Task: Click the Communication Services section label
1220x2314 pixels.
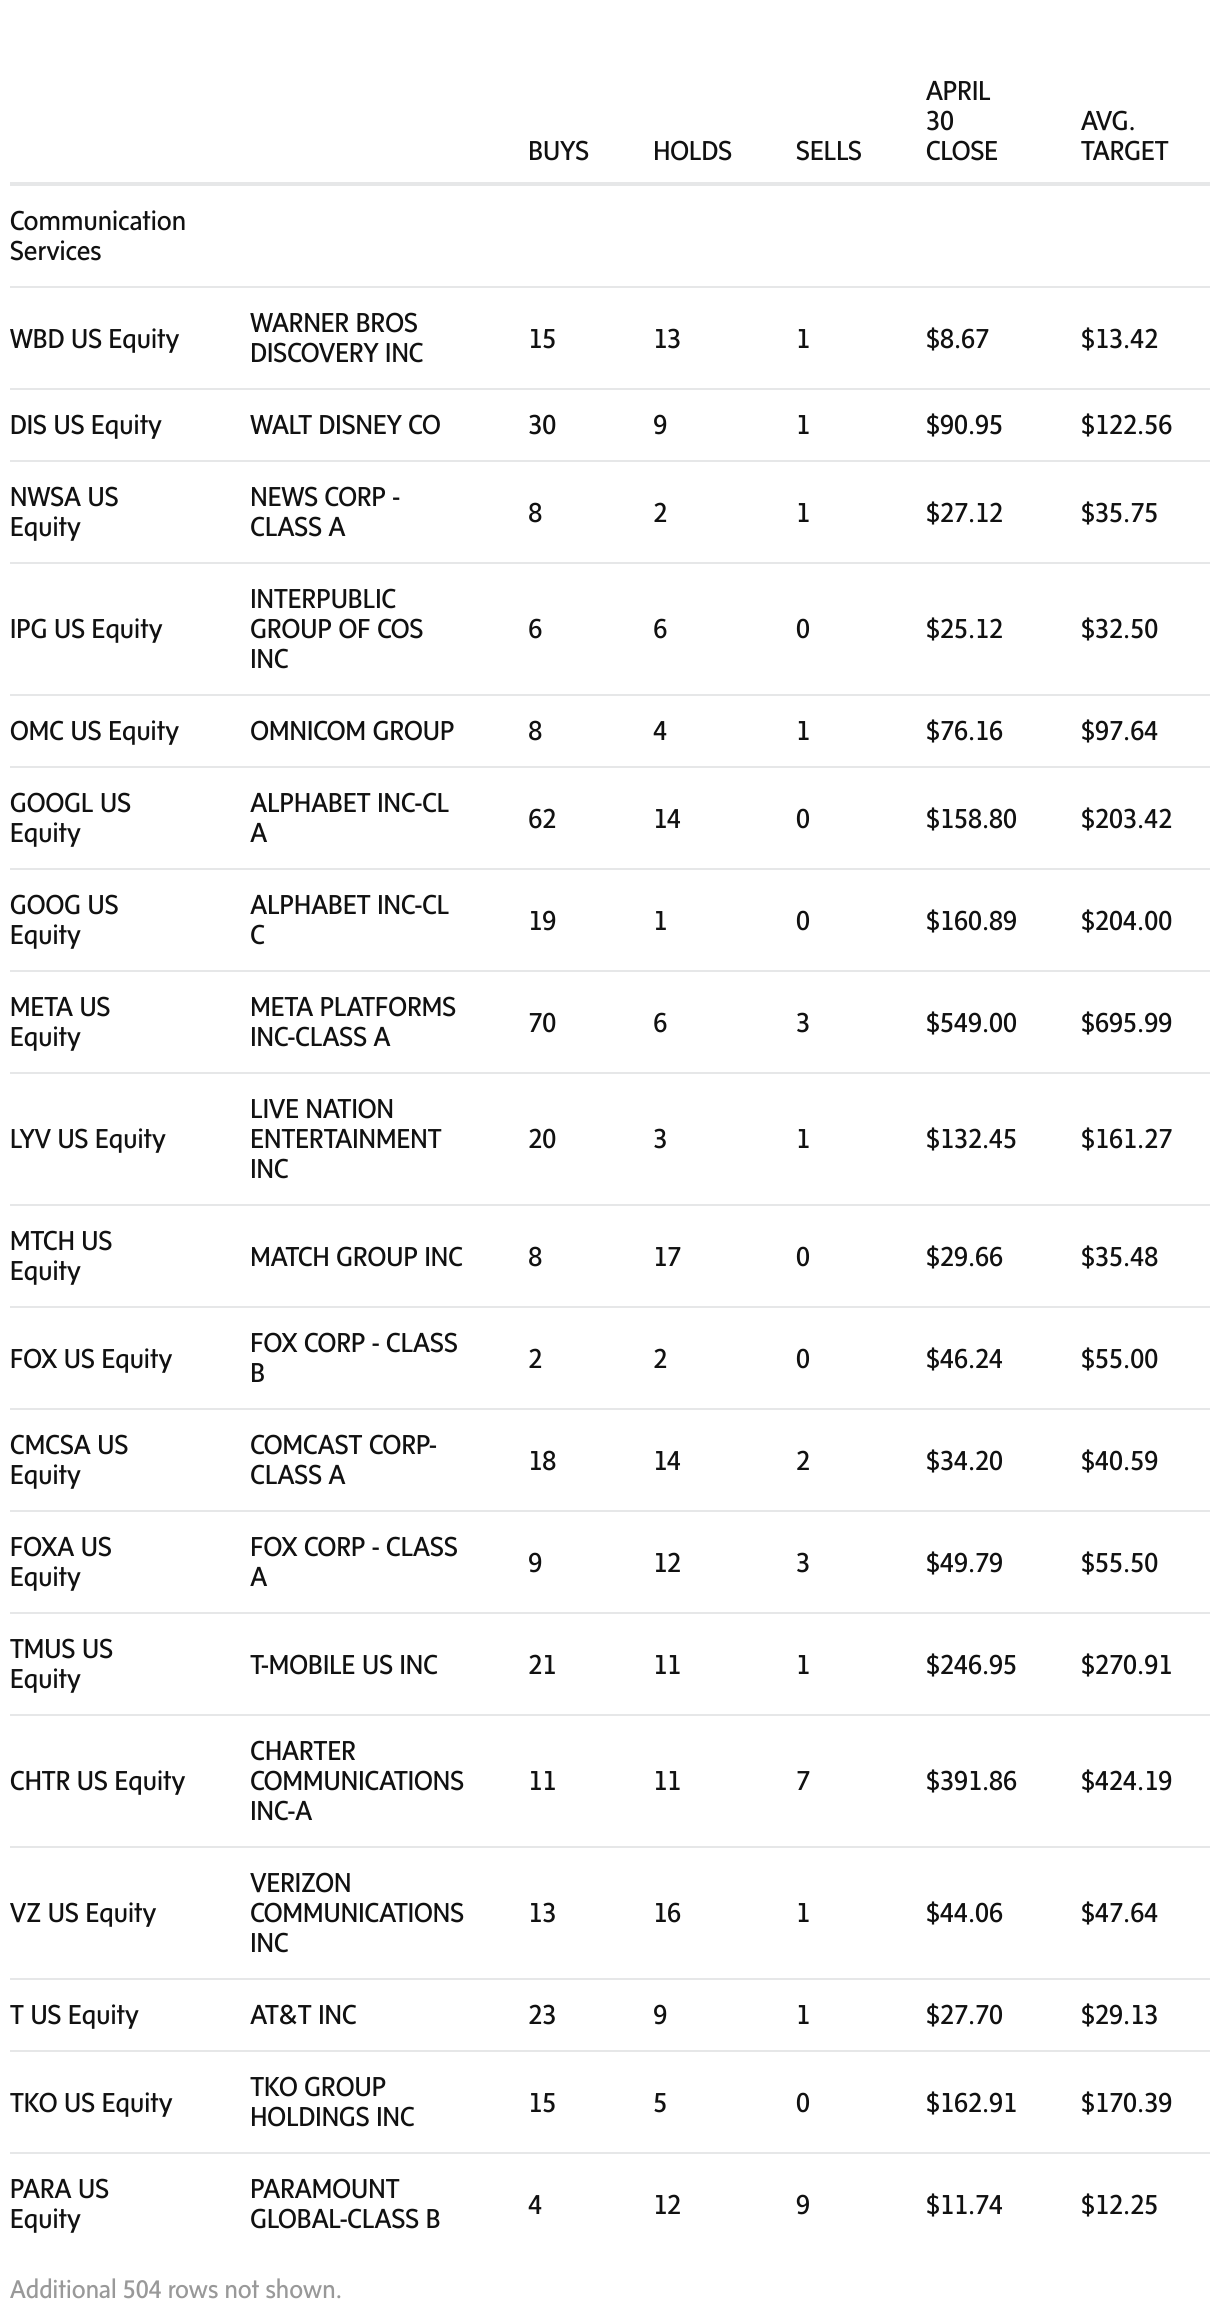Action: point(98,236)
